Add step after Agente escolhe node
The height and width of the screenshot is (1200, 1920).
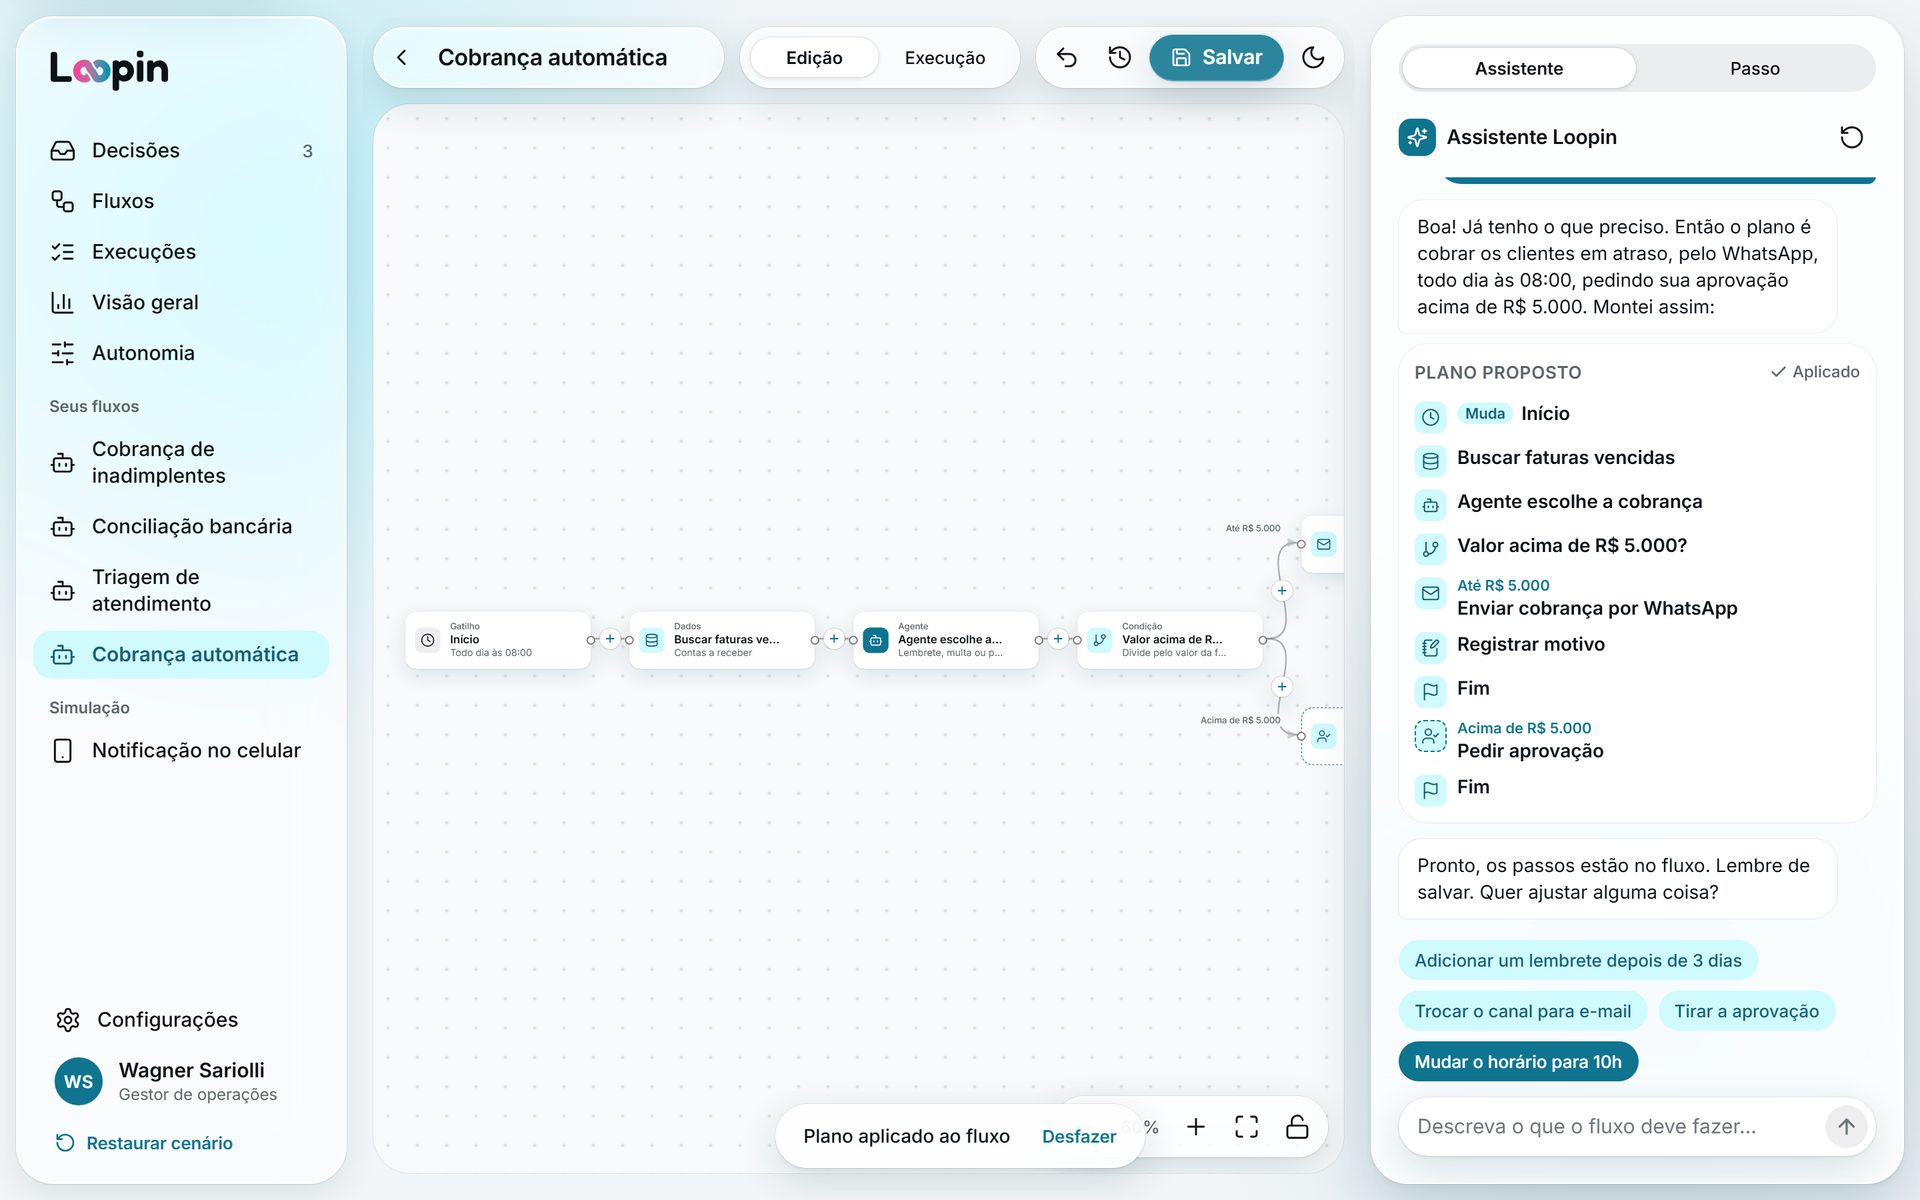coord(1058,639)
